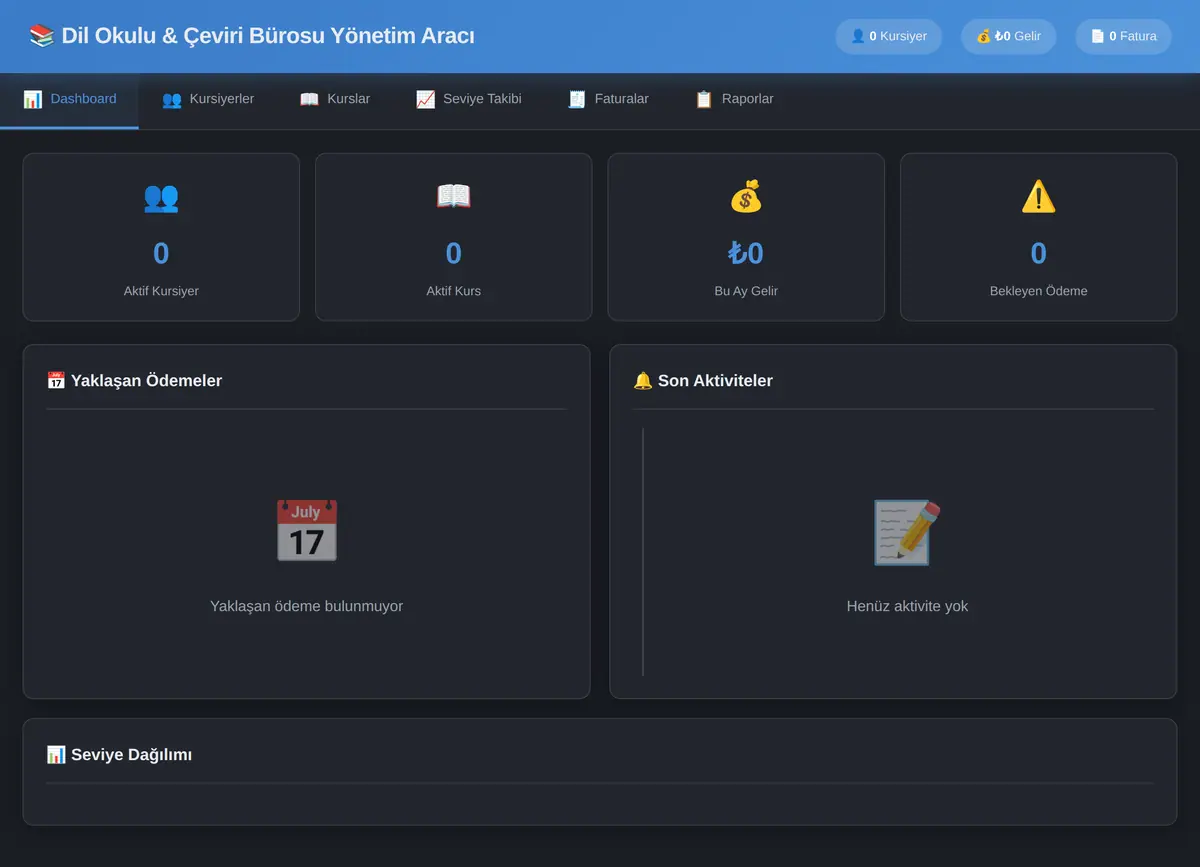Switch to the Kursiyerler tab
This screenshot has width=1200, height=867.
pos(208,99)
